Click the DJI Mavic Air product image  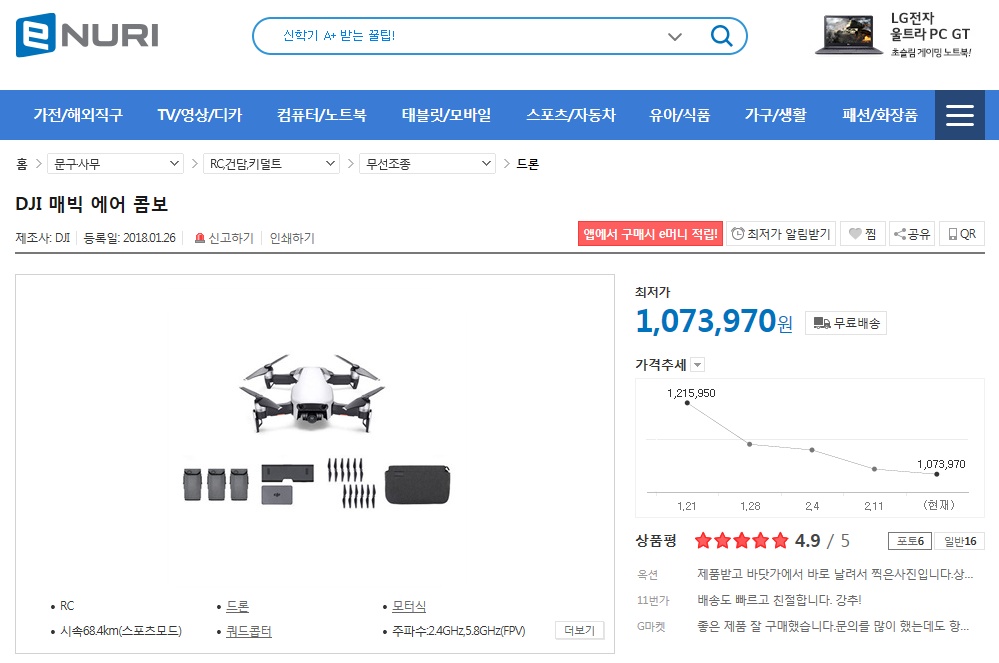(x=315, y=430)
